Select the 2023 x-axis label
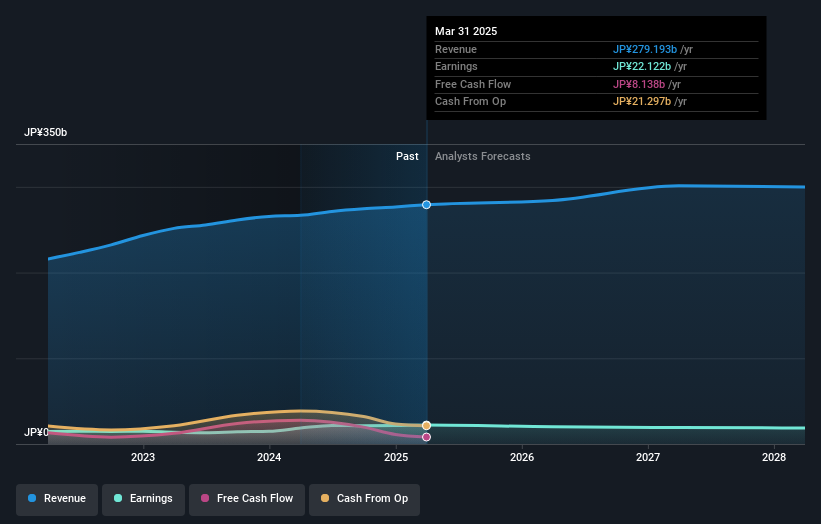 [143, 458]
